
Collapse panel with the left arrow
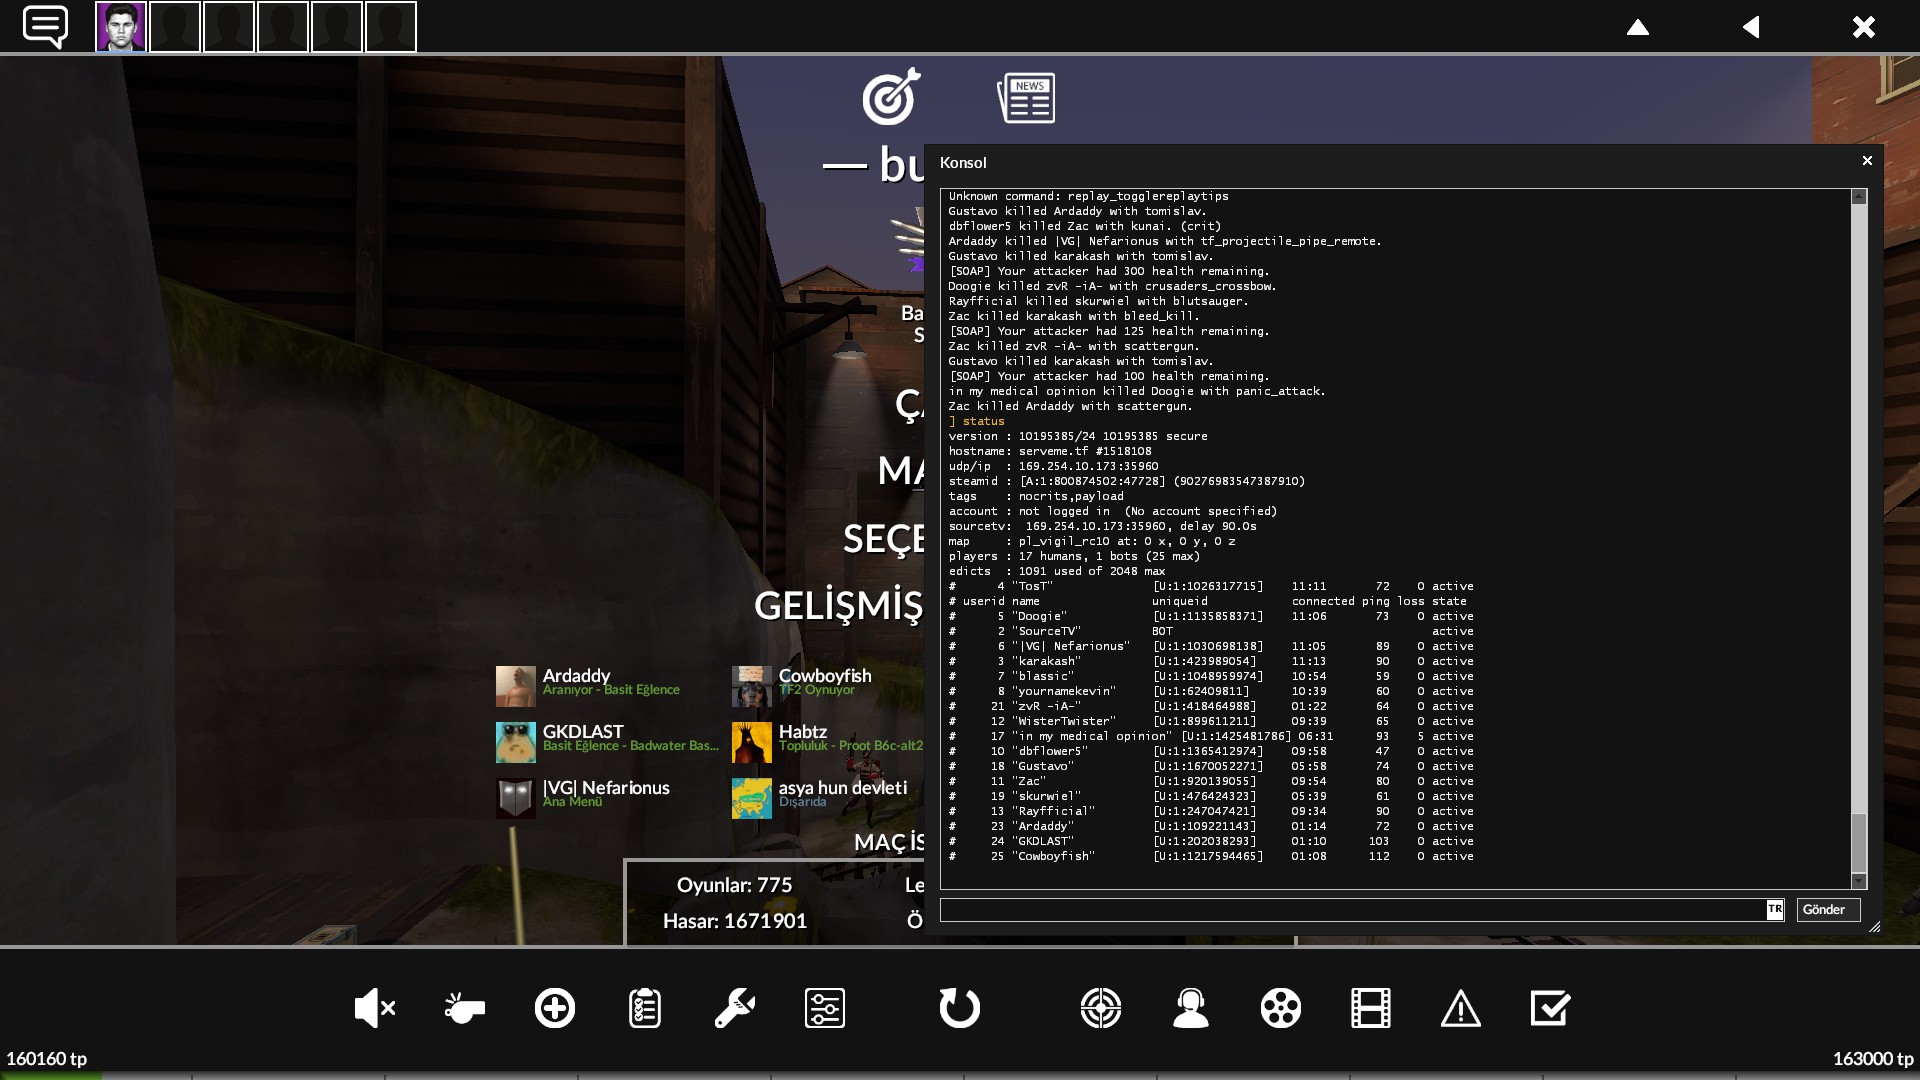[1751, 27]
